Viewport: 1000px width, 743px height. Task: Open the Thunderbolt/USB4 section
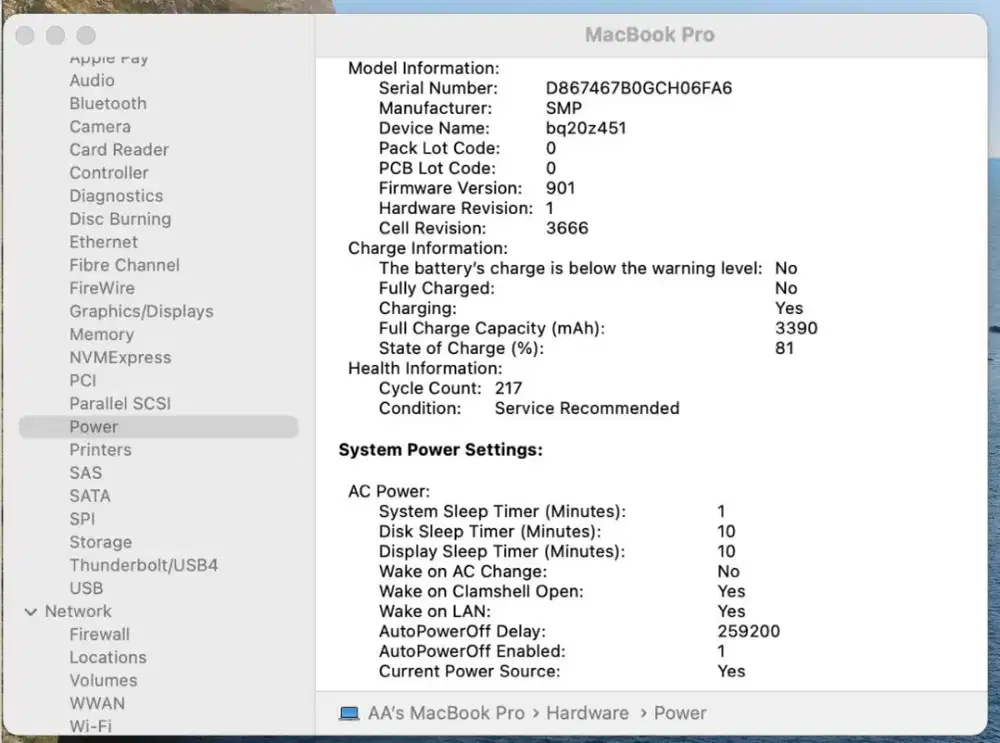click(x=143, y=565)
